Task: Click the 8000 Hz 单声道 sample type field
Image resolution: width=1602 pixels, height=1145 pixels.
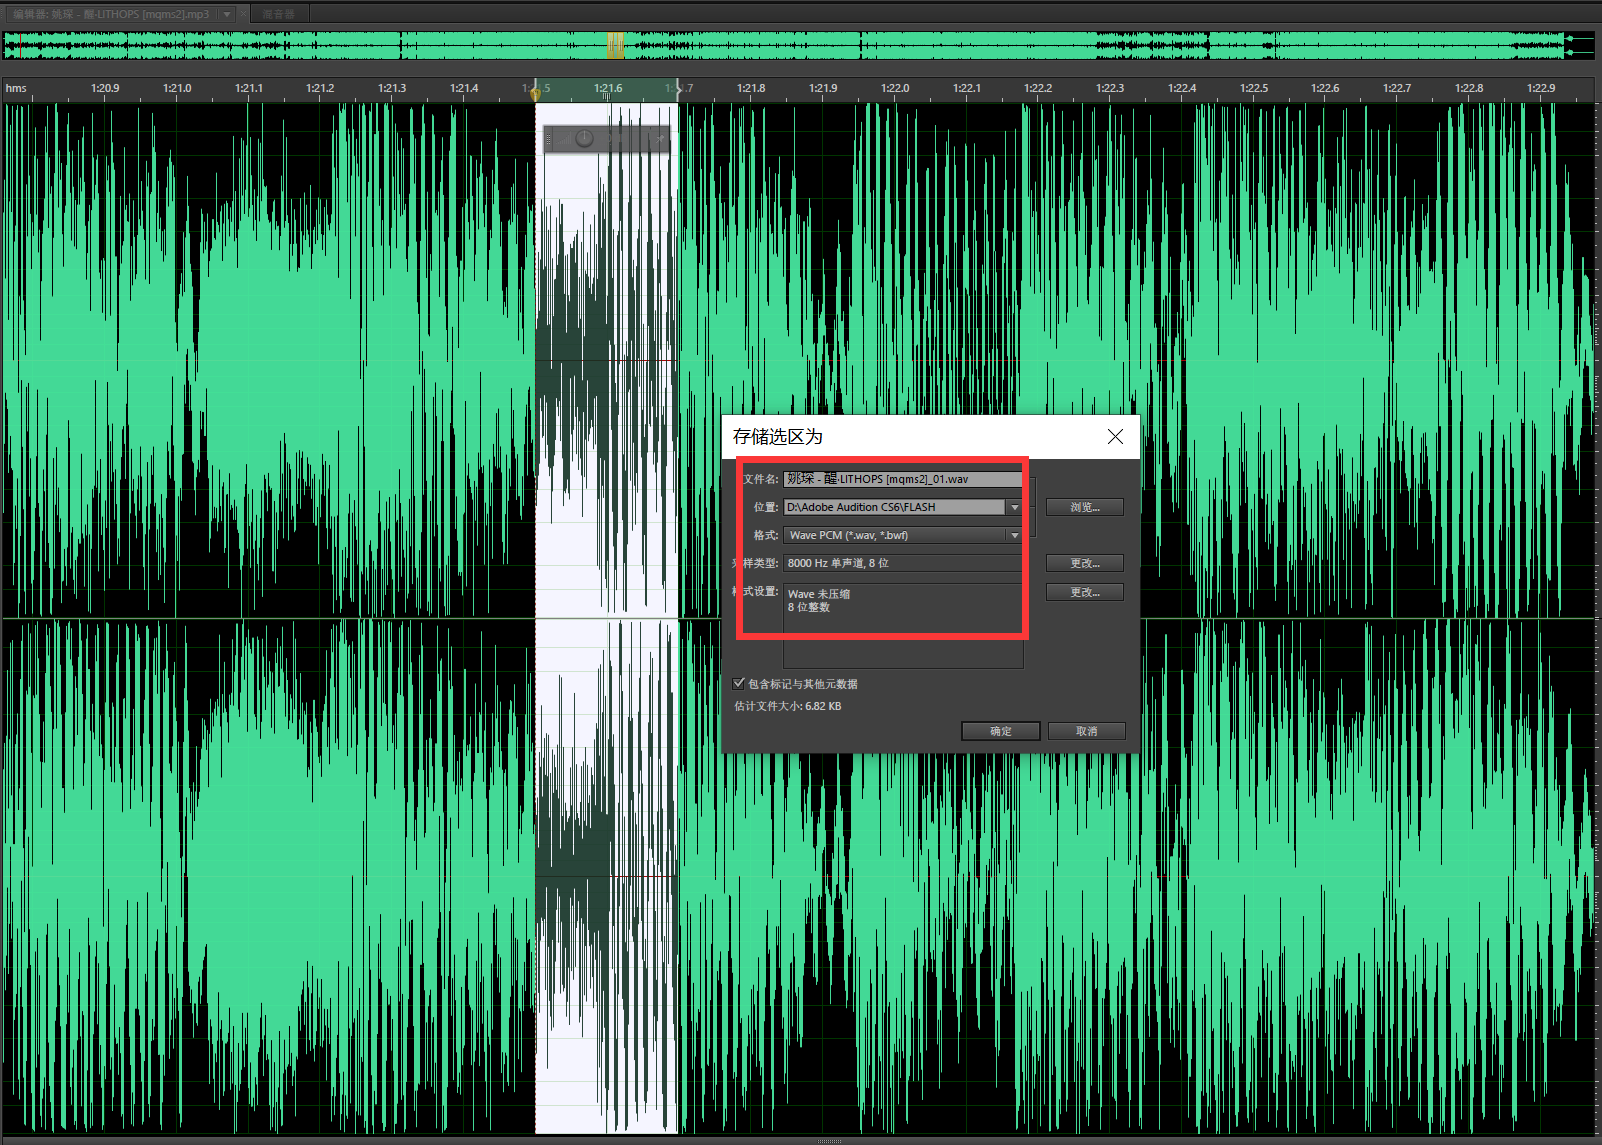Action: click(902, 563)
